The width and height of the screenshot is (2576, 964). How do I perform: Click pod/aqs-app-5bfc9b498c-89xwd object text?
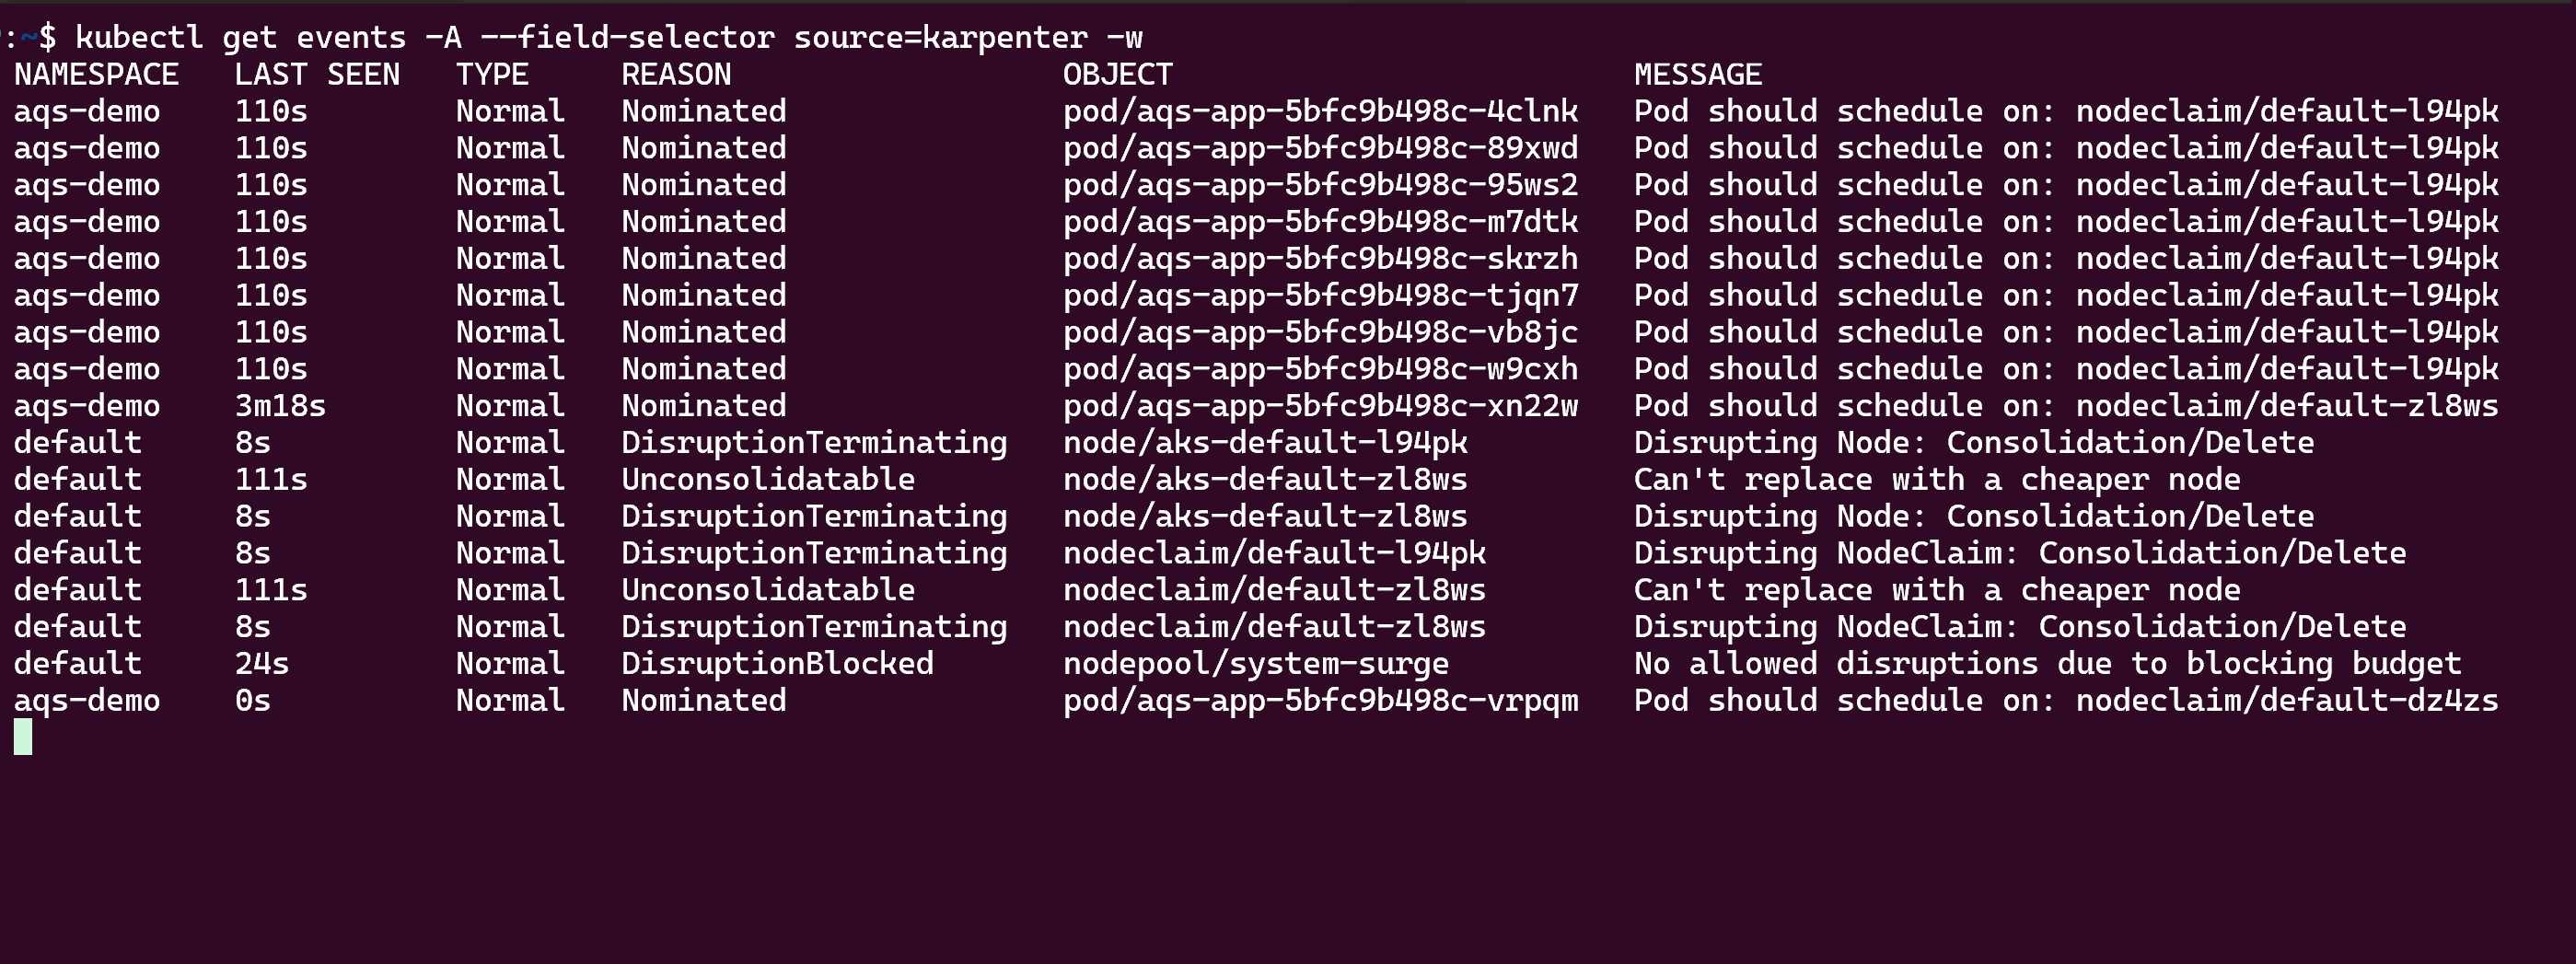click(1320, 148)
